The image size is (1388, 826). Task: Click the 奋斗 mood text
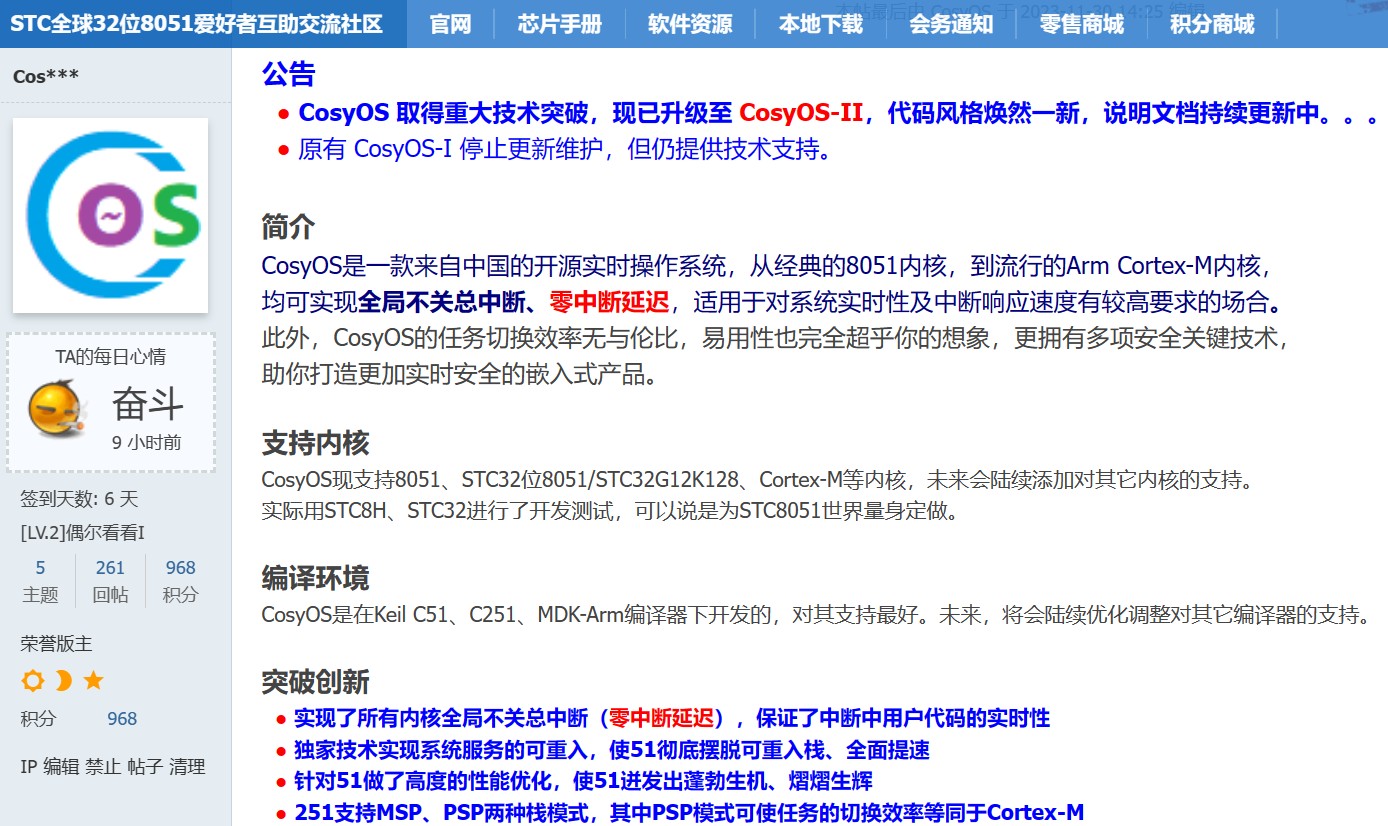[147, 404]
